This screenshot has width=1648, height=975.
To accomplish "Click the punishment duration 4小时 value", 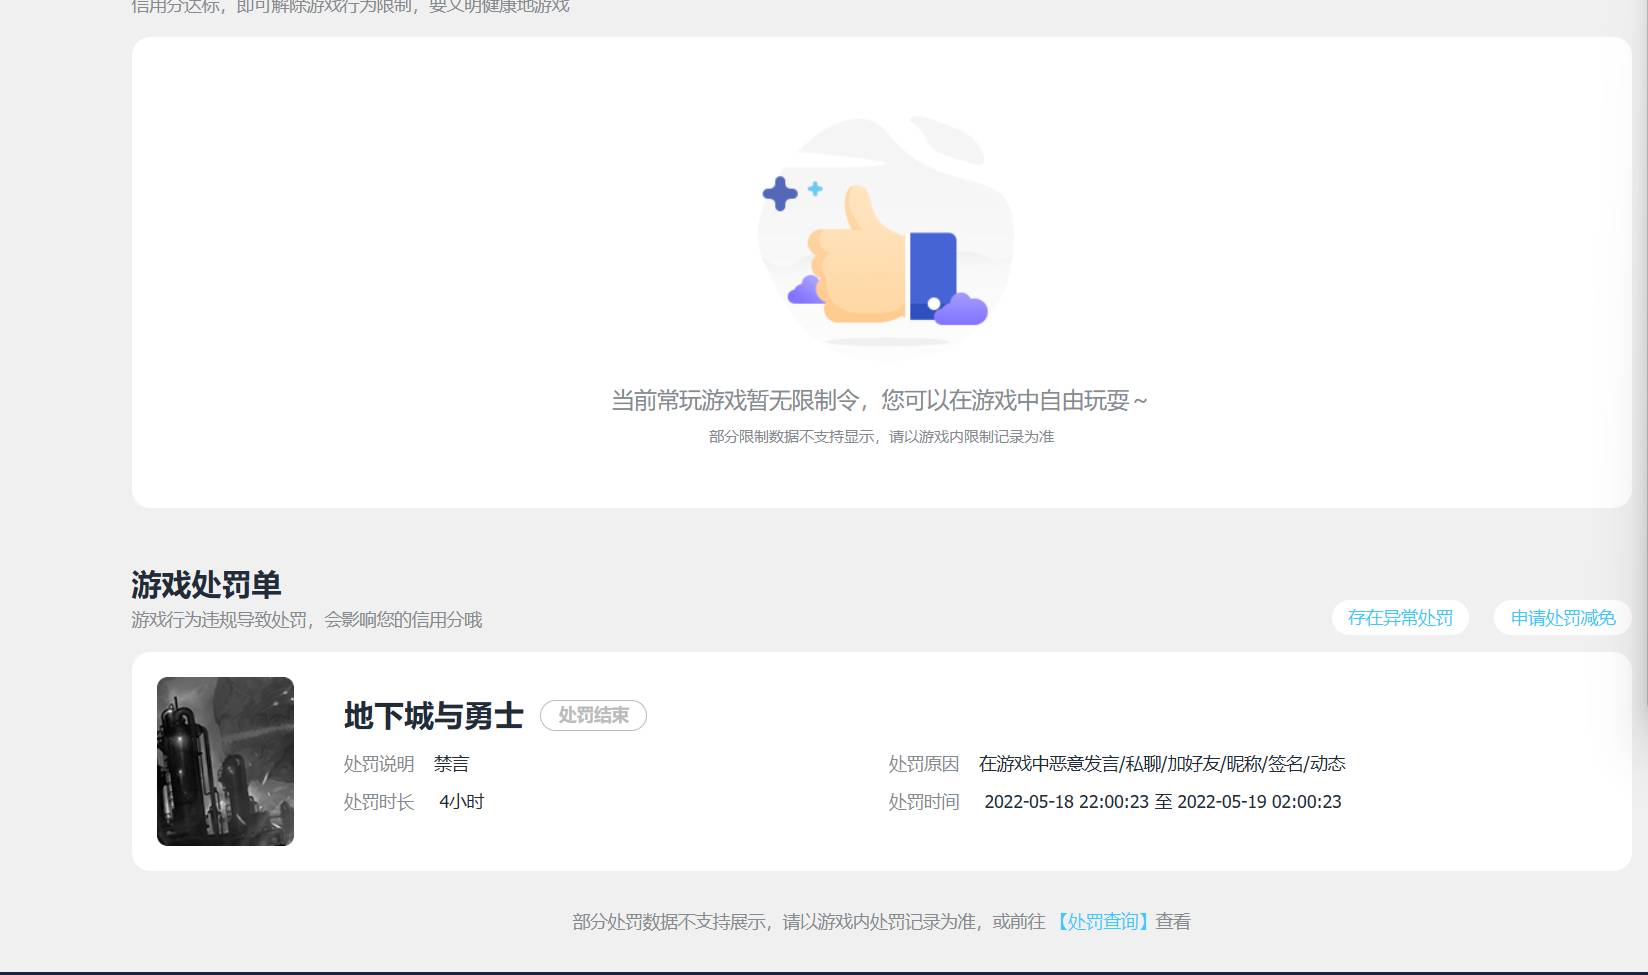I will [x=460, y=801].
